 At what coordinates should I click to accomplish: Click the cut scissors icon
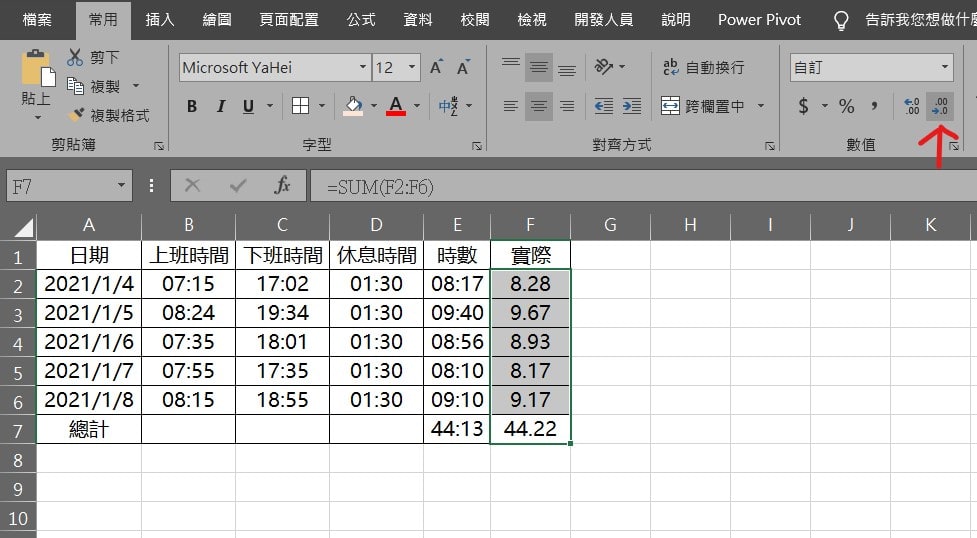76,57
